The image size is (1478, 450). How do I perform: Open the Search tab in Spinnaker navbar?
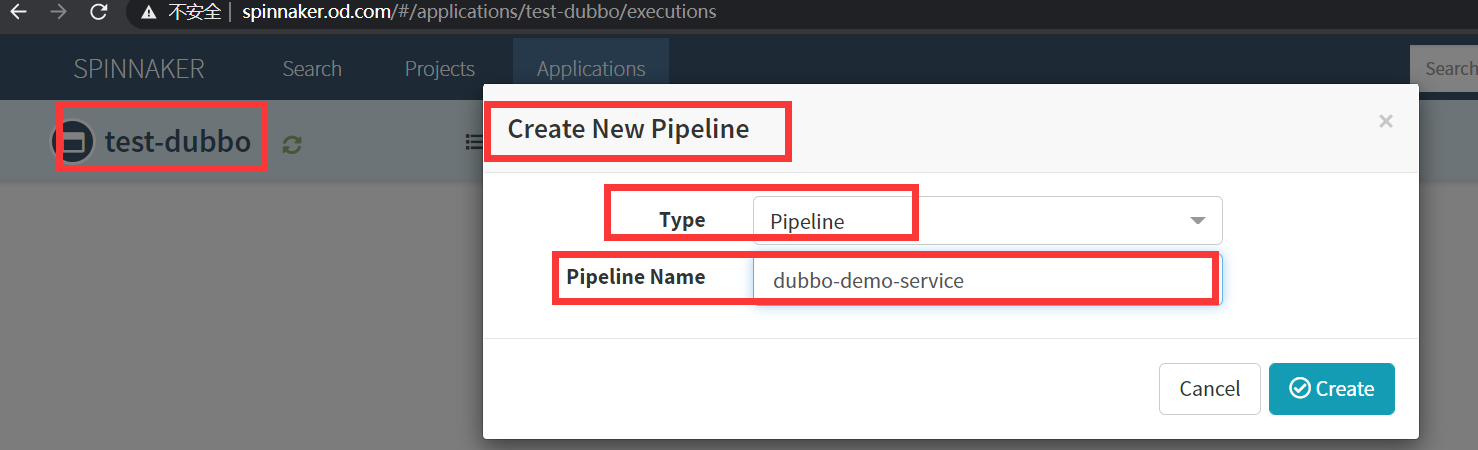pyautogui.click(x=312, y=69)
